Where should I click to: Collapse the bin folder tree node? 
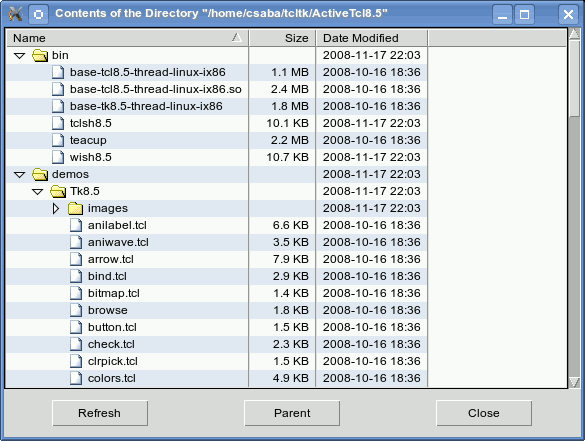[19, 56]
